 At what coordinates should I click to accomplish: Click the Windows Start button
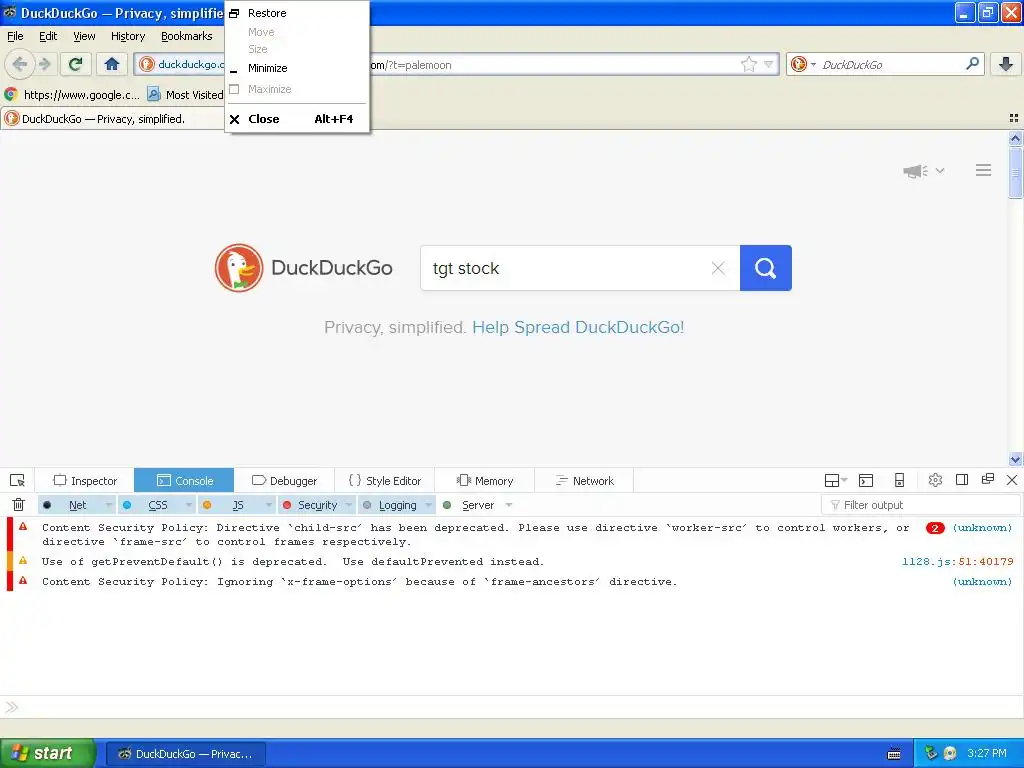click(48, 753)
